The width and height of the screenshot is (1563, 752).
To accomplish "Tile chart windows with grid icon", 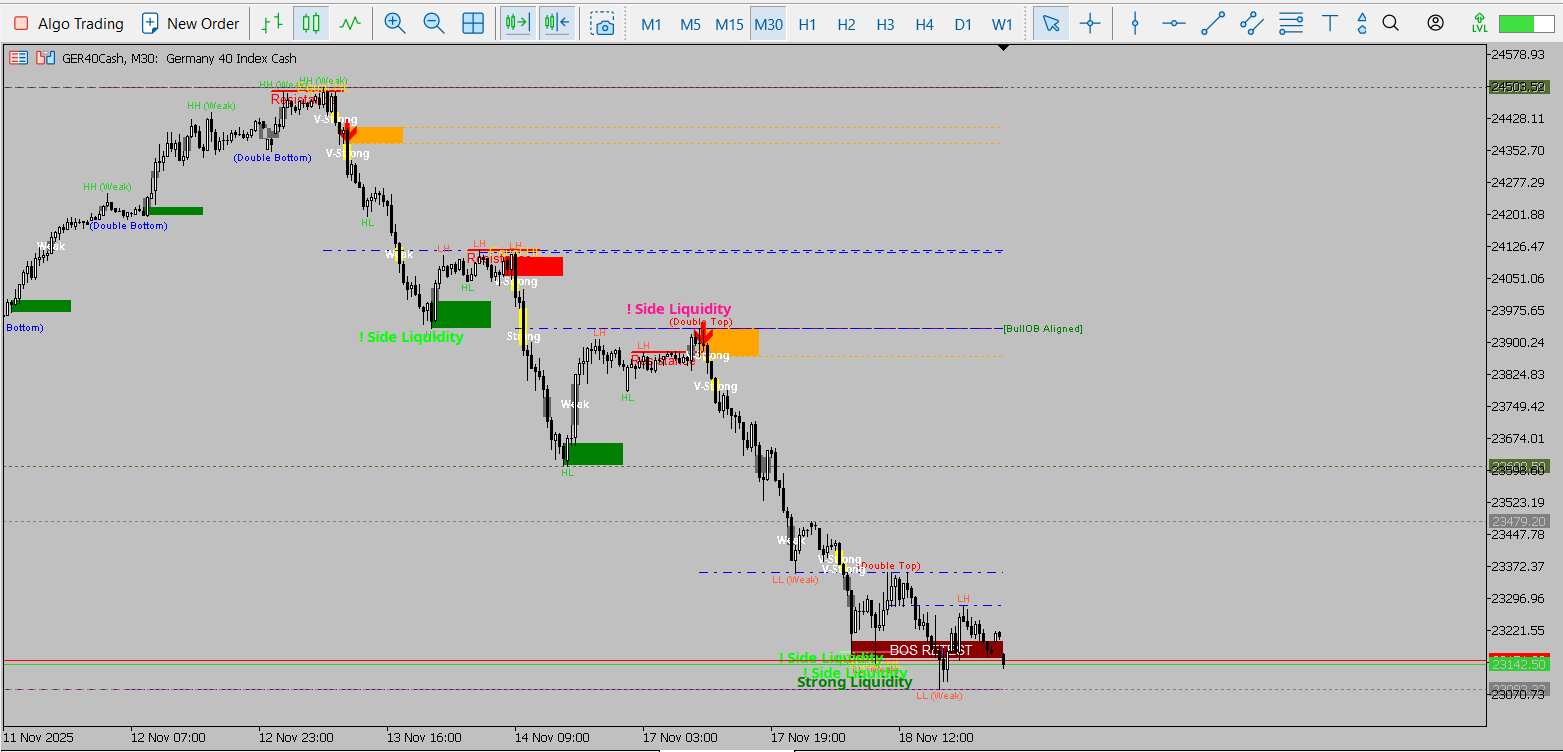I will (473, 23).
